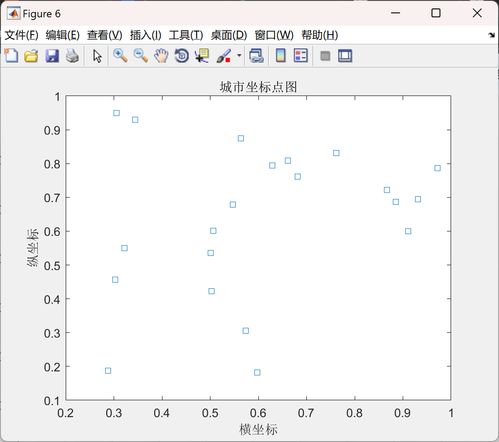The height and width of the screenshot is (442, 499).
Task: Click the New Figure toolbar icon
Action: click(x=11, y=56)
